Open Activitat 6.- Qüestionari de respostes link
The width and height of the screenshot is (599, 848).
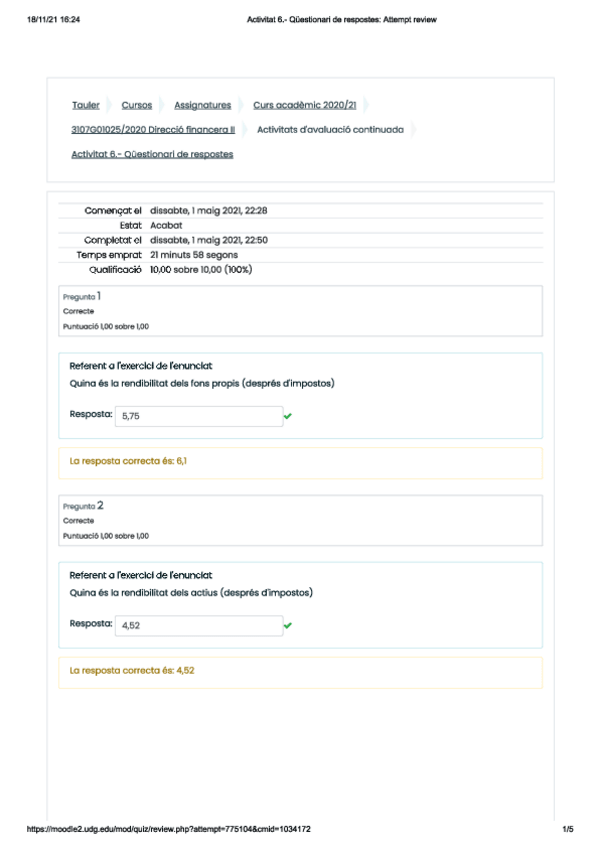click(152, 154)
